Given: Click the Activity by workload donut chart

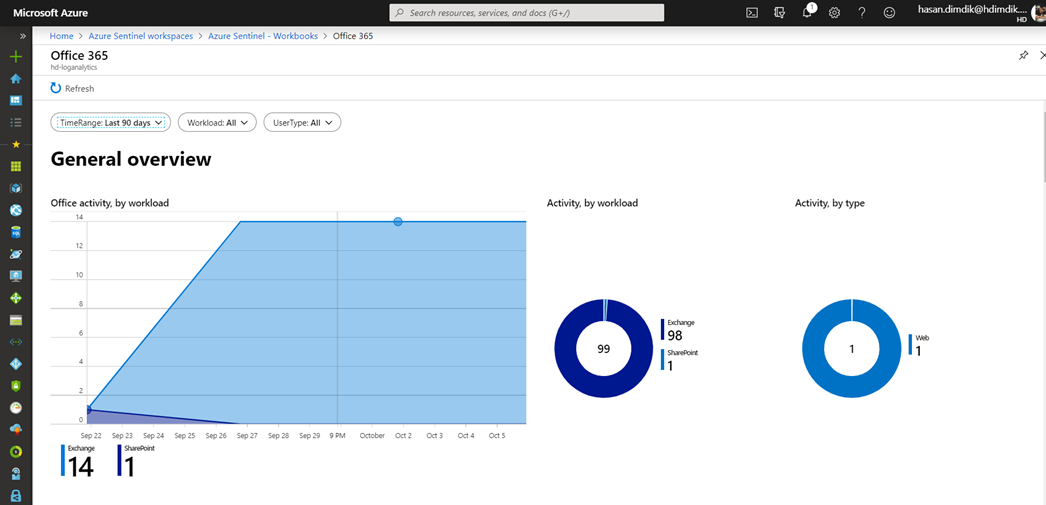Looking at the screenshot, I should click(604, 349).
